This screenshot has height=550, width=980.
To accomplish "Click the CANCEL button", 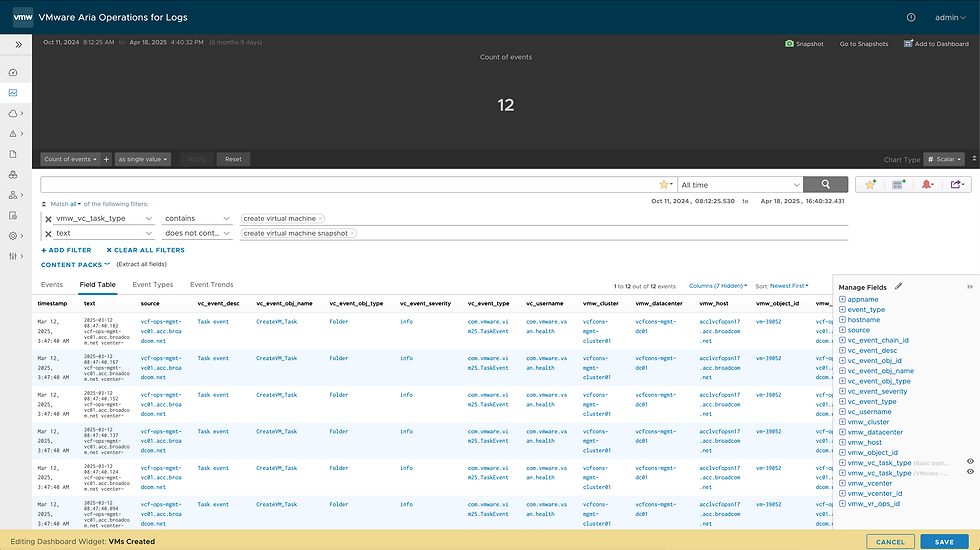I will pyautogui.click(x=890, y=542).
